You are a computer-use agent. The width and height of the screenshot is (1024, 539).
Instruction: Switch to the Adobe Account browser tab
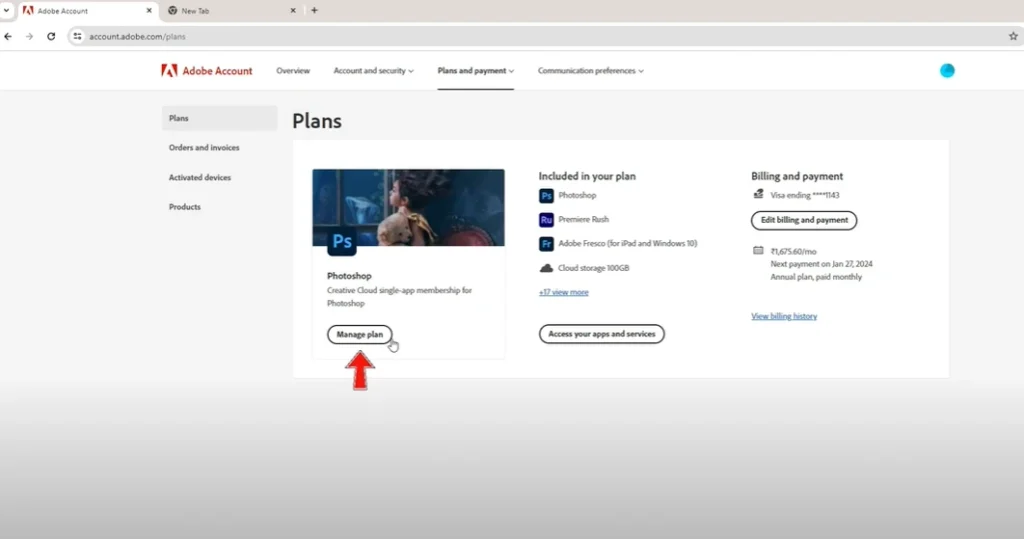click(x=86, y=10)
